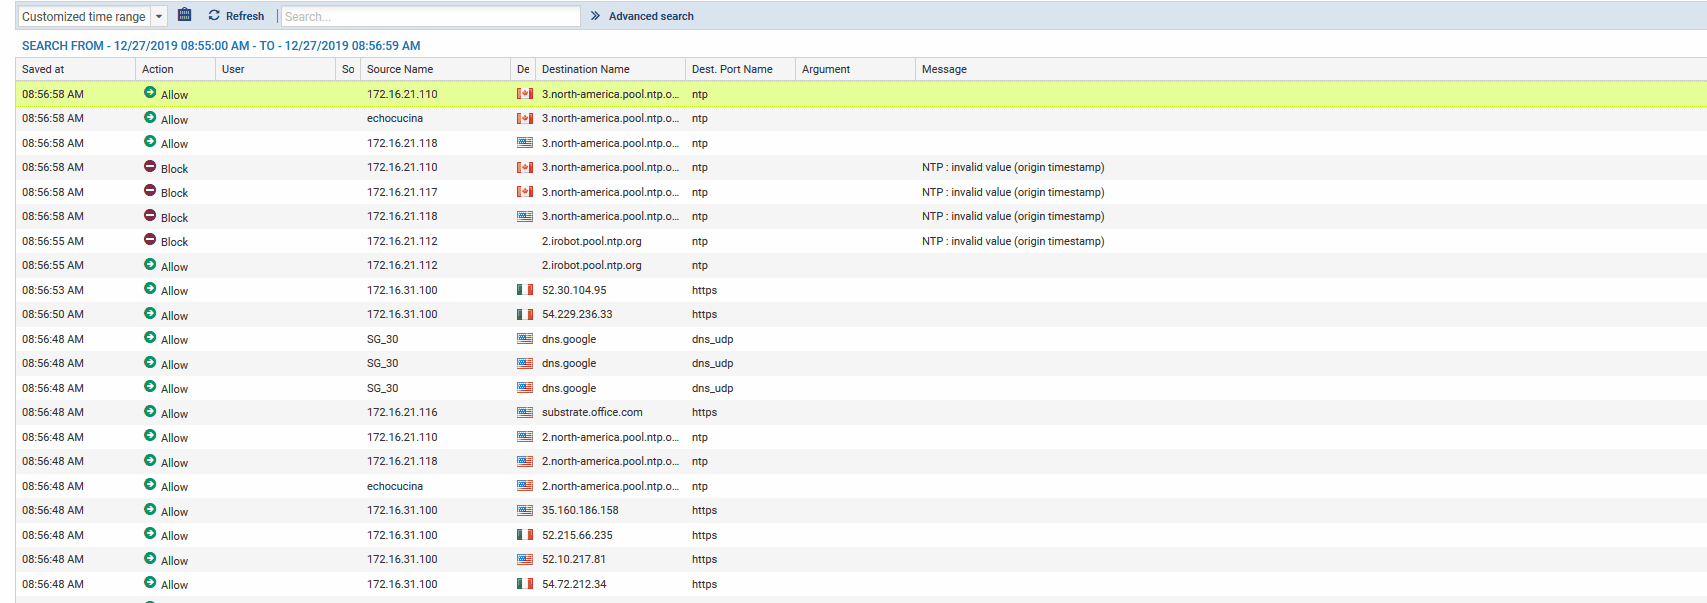This screenshot has width=1707, height=603.
Task: Click the Block icon in the 172.16.21.117 row
Action: 150,191
